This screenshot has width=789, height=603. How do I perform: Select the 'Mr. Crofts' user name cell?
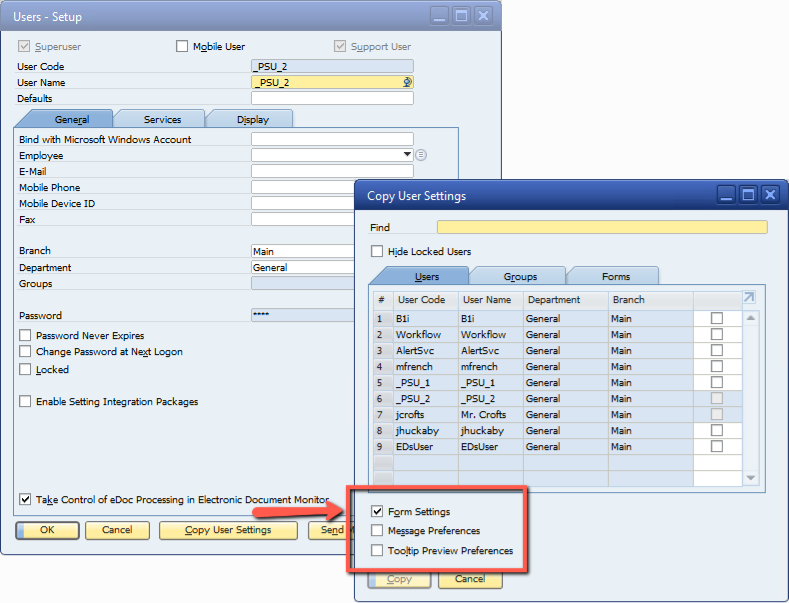491,415
